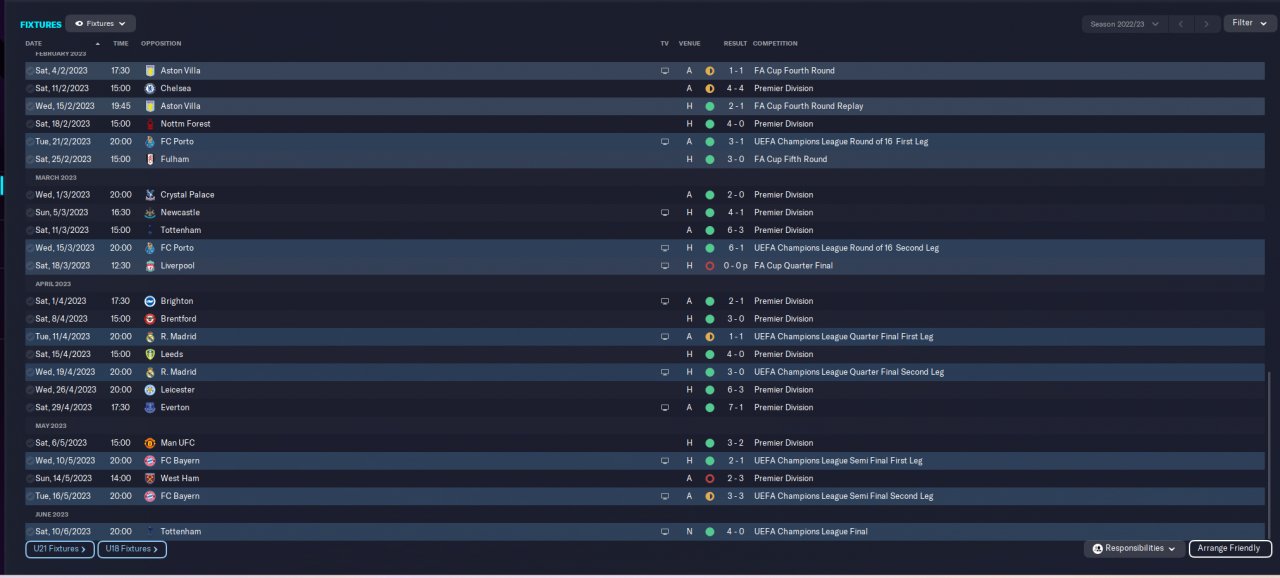The width and height of the screenshot is (1280, 578).
Task: Sort by the Opposition column header
Action: (161, 44)
